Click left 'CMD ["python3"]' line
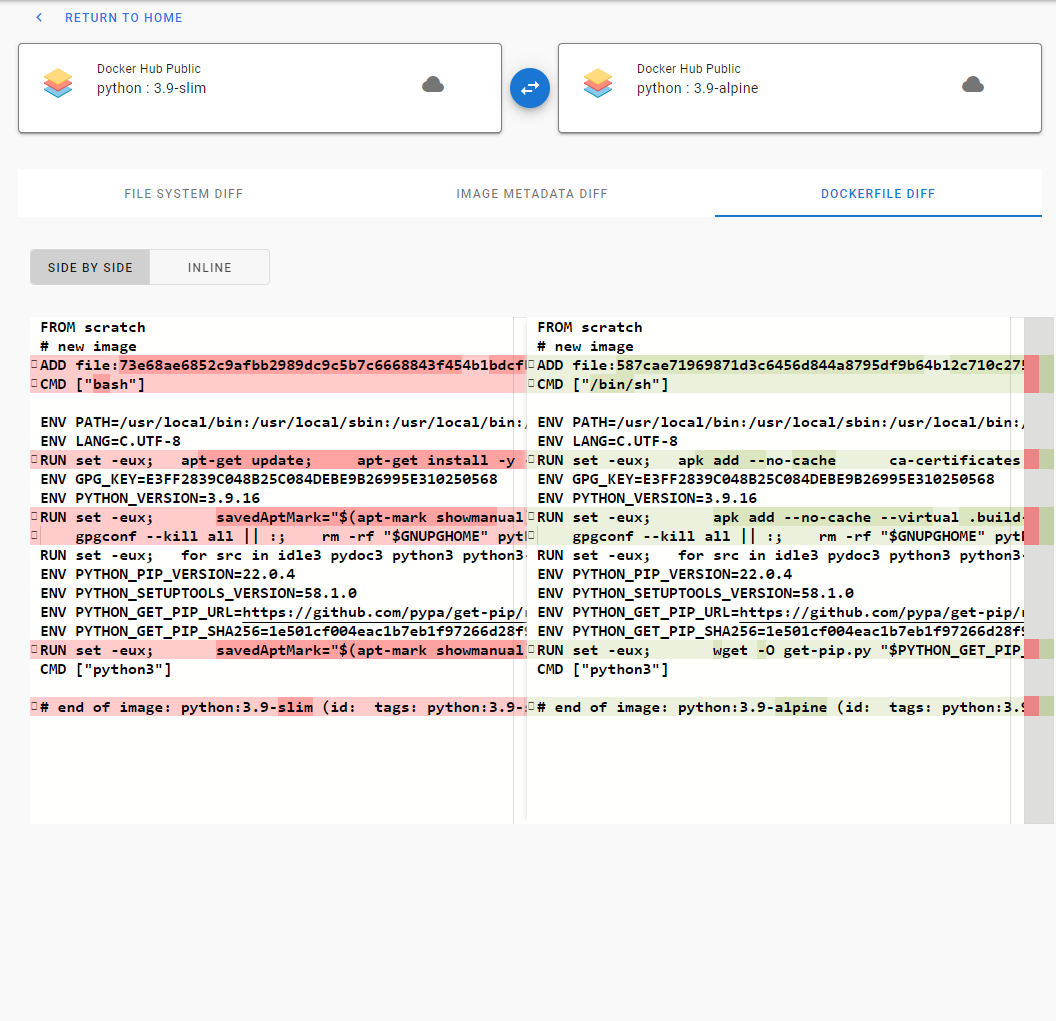This screenshot has height=1021, width=1056. click(106, 669)
